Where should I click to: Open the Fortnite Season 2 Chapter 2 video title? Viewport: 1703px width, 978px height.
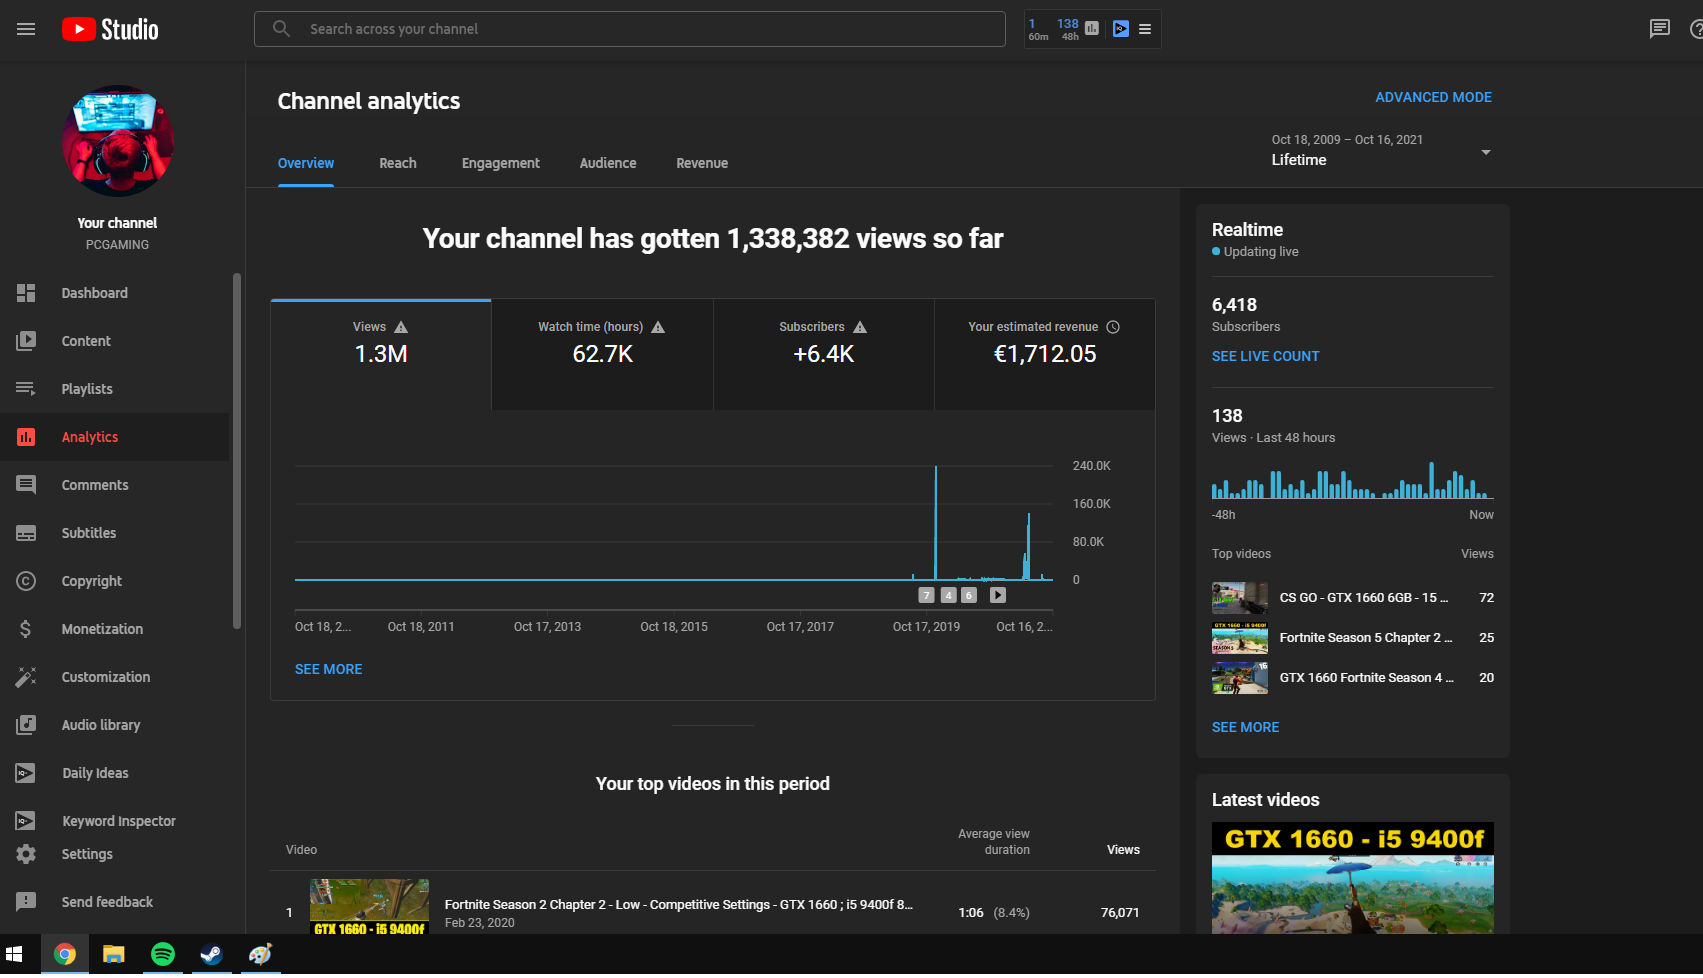(x=678, y=904)
